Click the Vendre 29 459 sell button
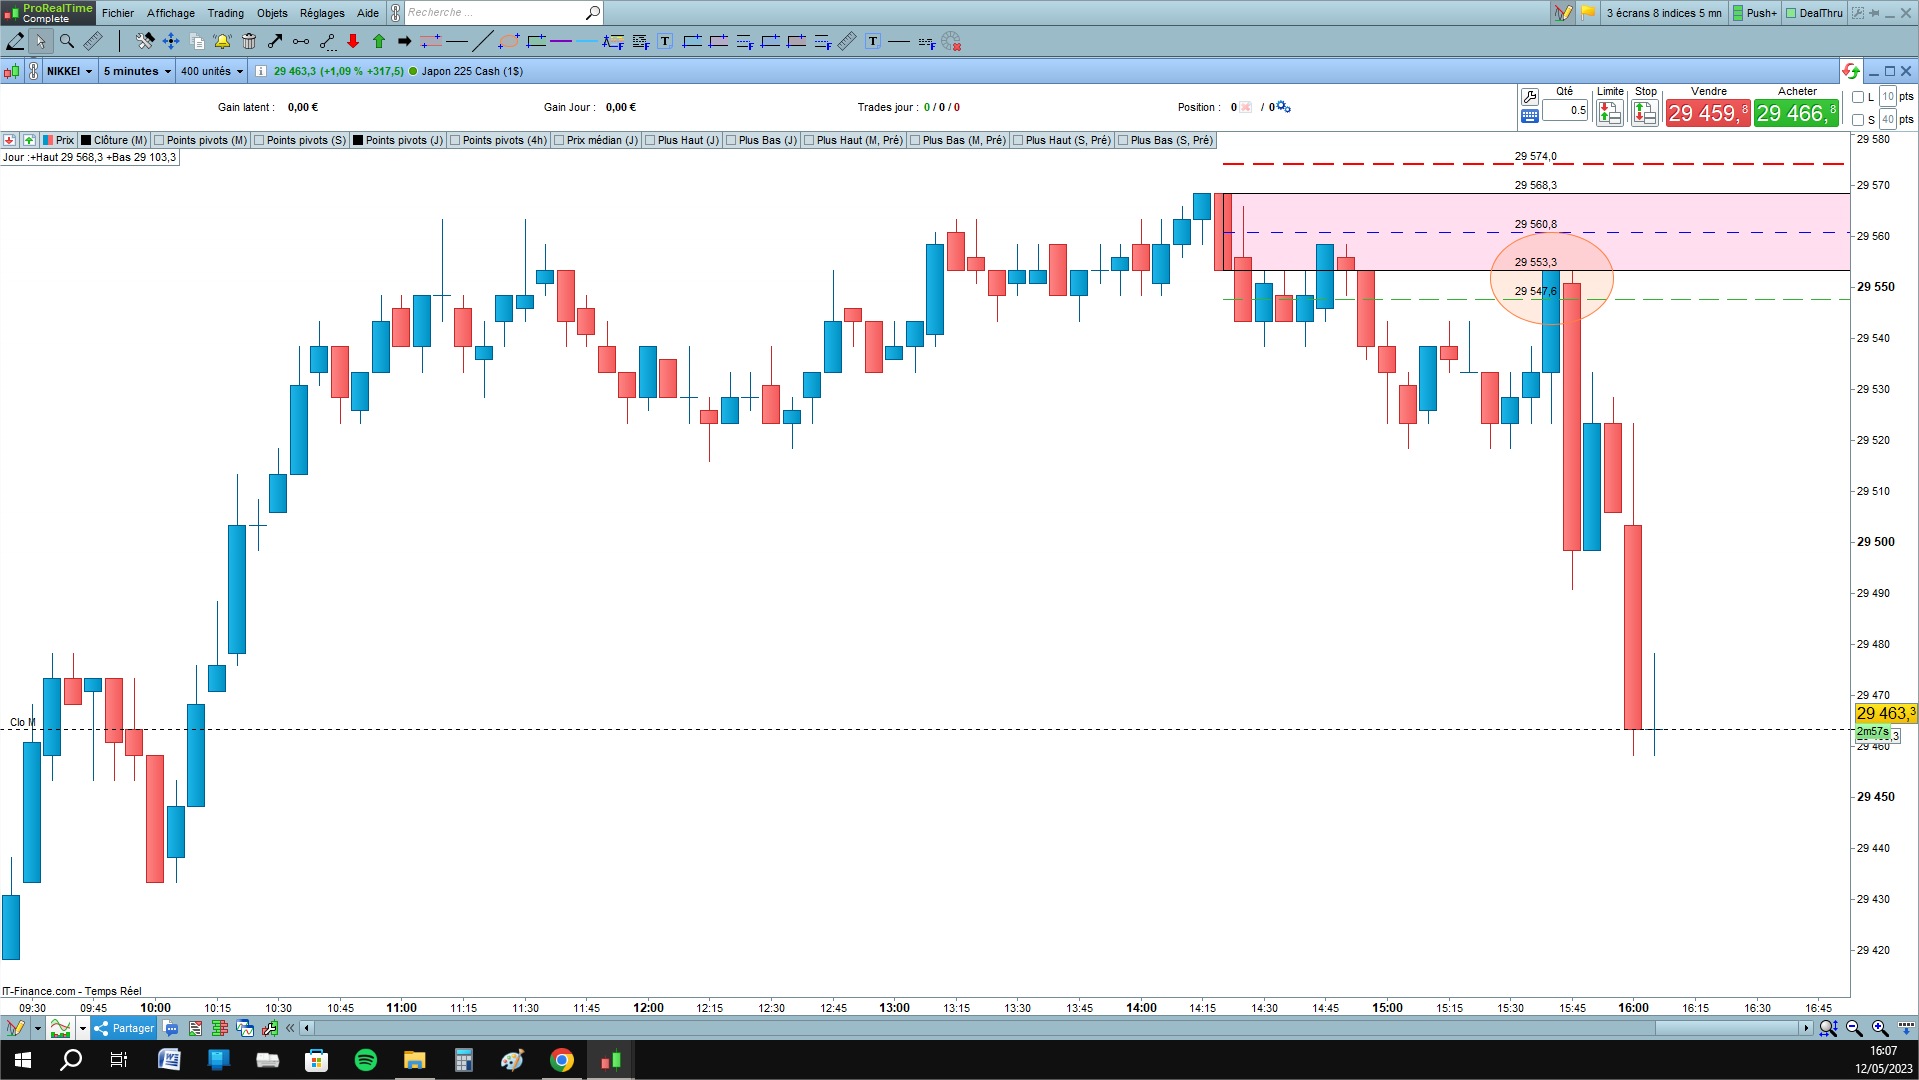This screenshot has height=1080, width=1919. 1708,113
